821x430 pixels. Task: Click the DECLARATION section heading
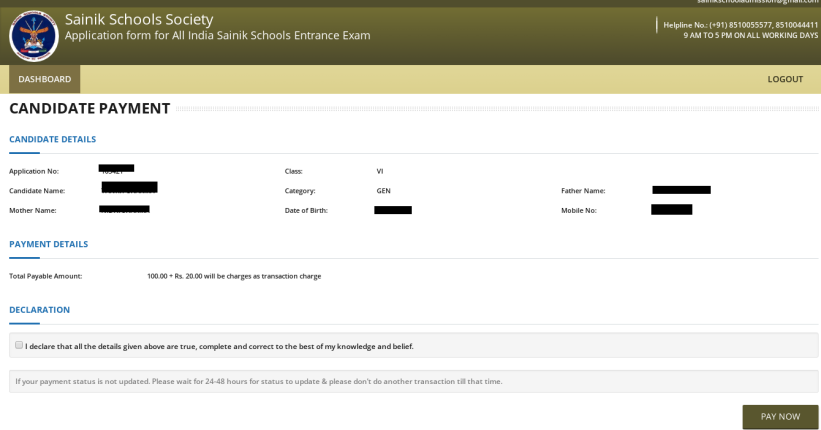(x=39, y=310)
